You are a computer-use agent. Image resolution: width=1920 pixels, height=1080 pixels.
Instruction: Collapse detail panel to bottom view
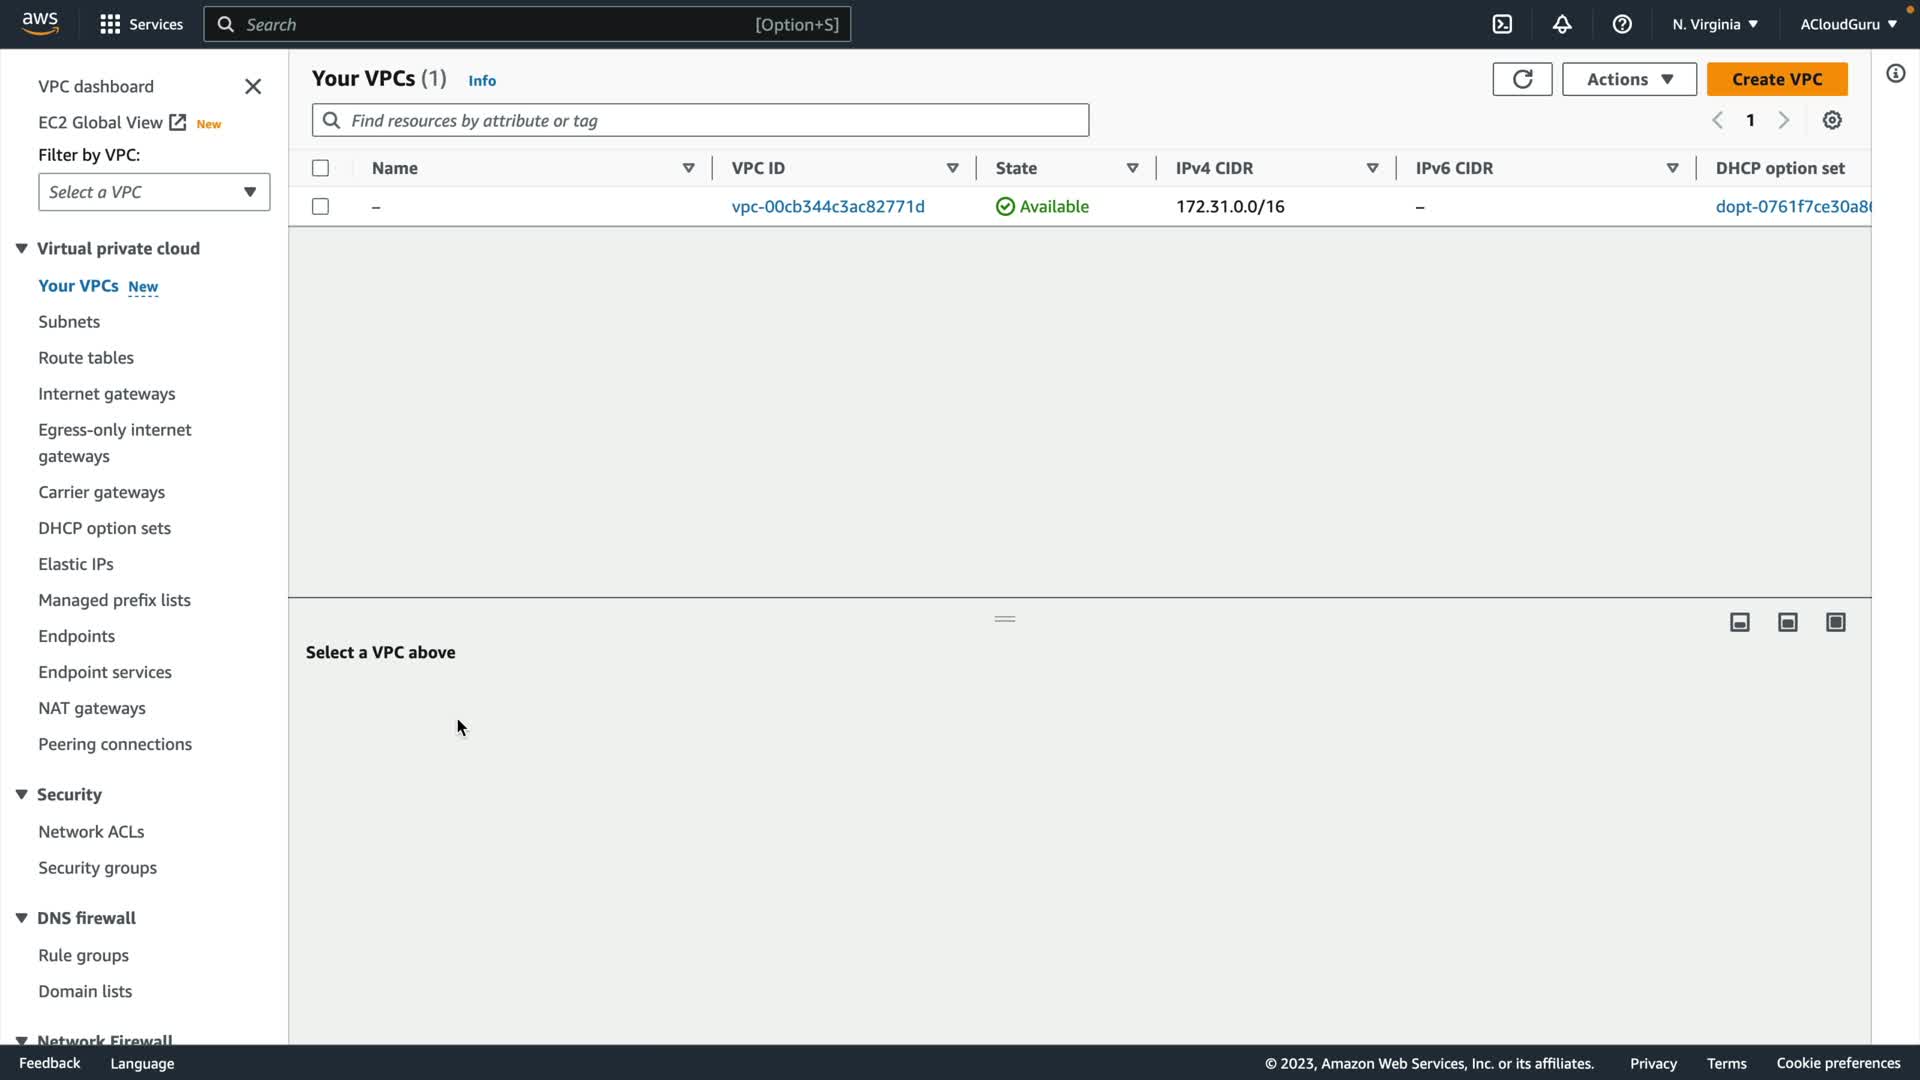1740,622
